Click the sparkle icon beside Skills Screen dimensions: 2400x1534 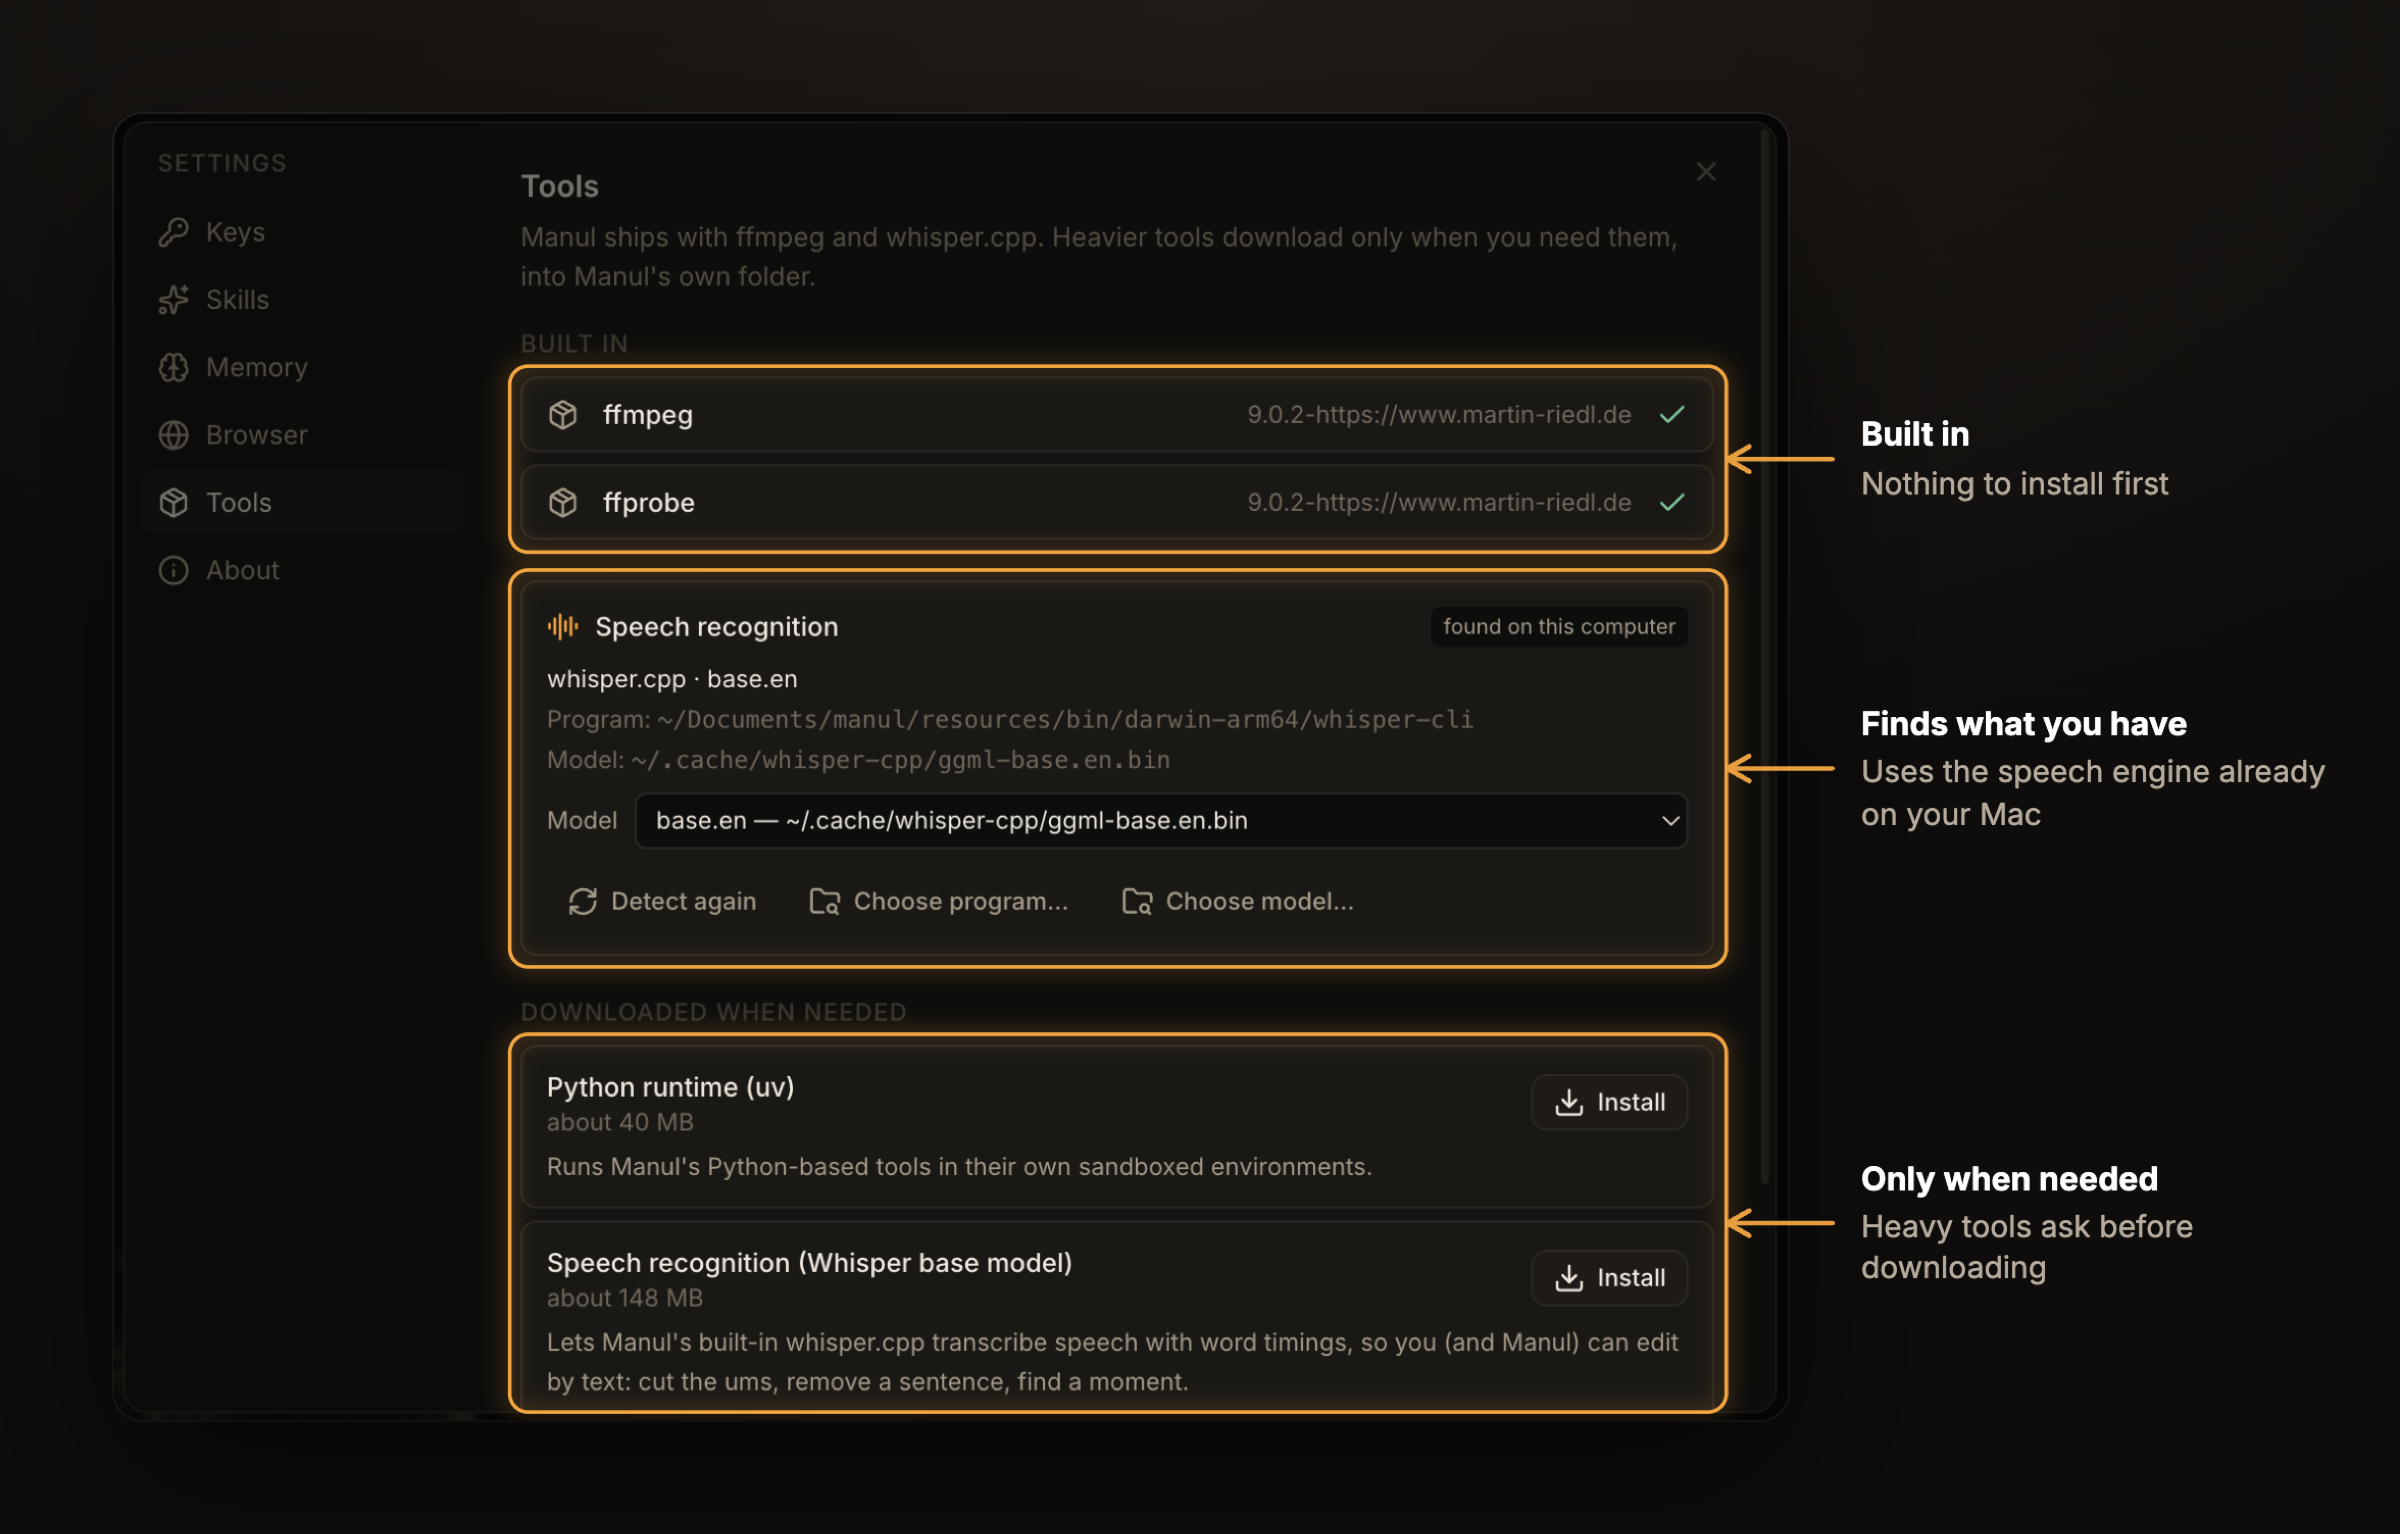click(x=174, y=299)
